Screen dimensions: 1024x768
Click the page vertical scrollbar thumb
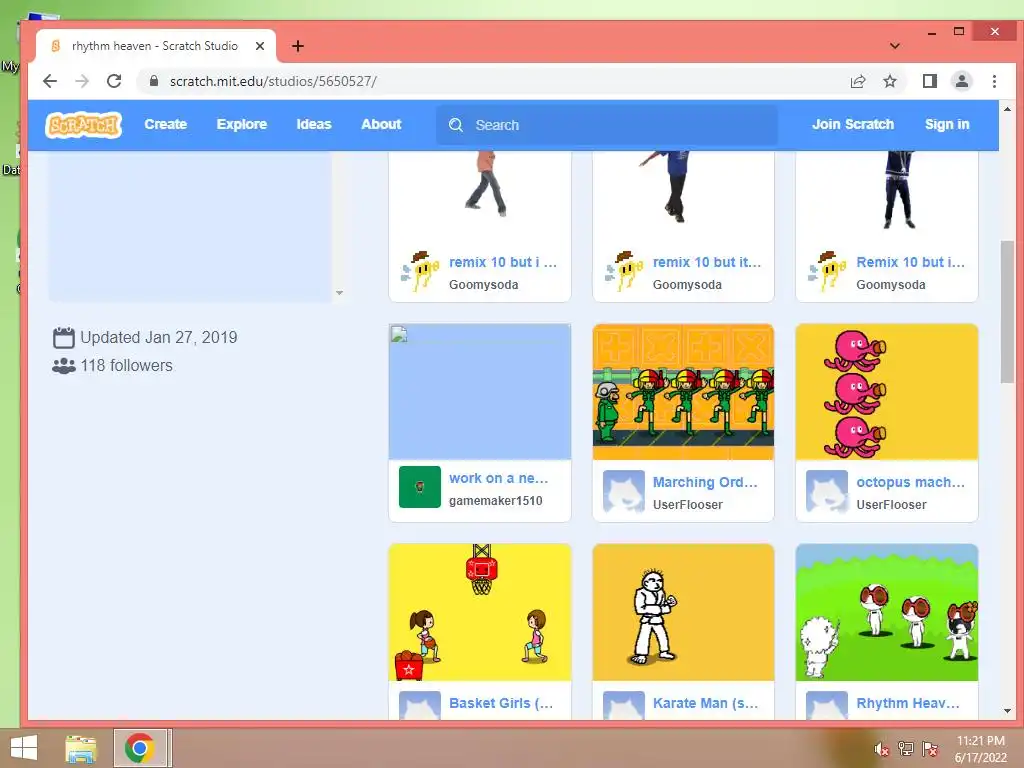1007,312
